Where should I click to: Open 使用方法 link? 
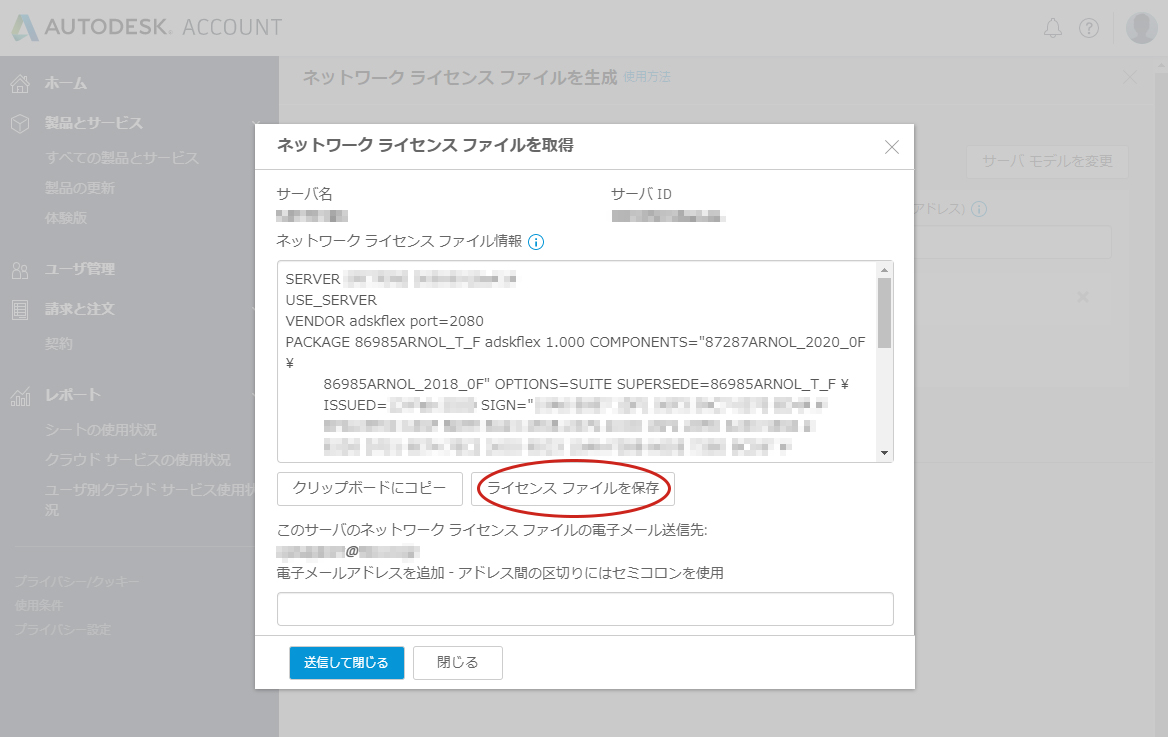click(647, 77)
